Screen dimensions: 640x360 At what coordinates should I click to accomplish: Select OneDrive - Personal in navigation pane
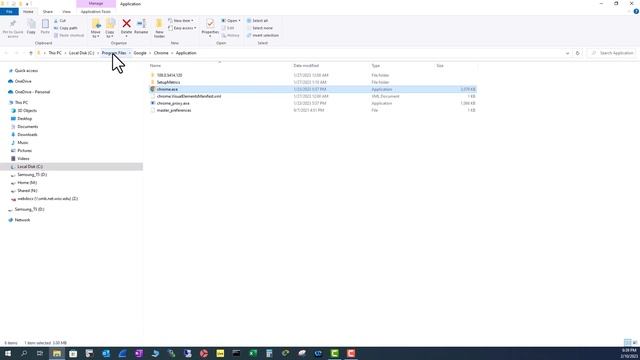pos(32,92)
